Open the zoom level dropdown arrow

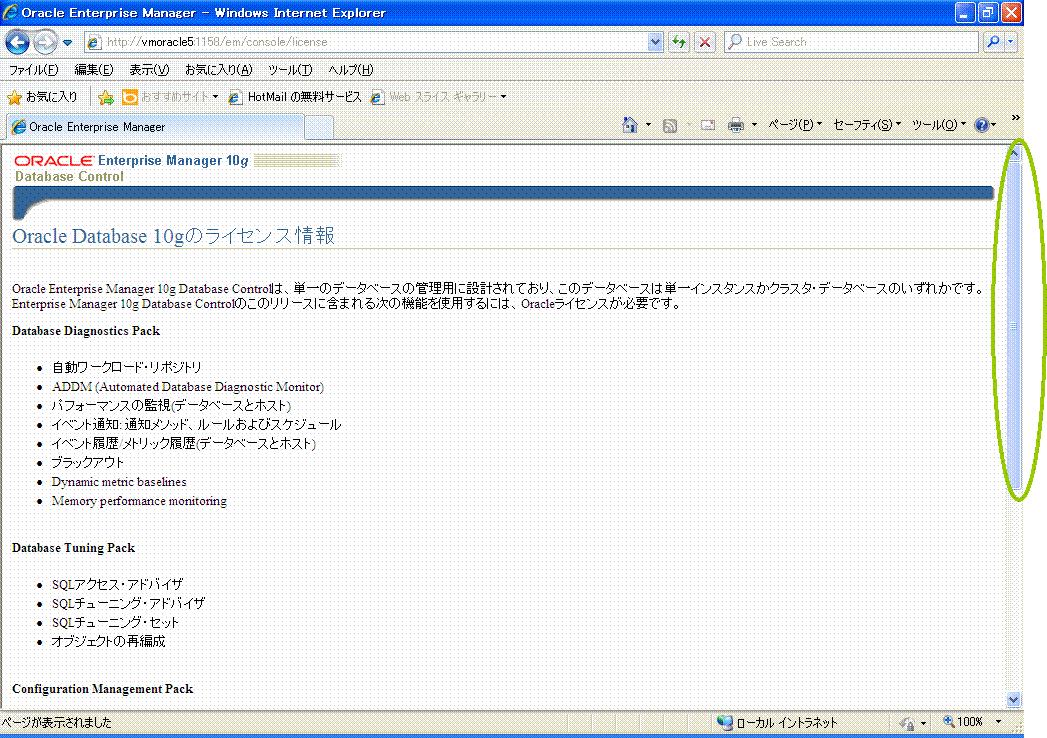[x=998, y=722]
